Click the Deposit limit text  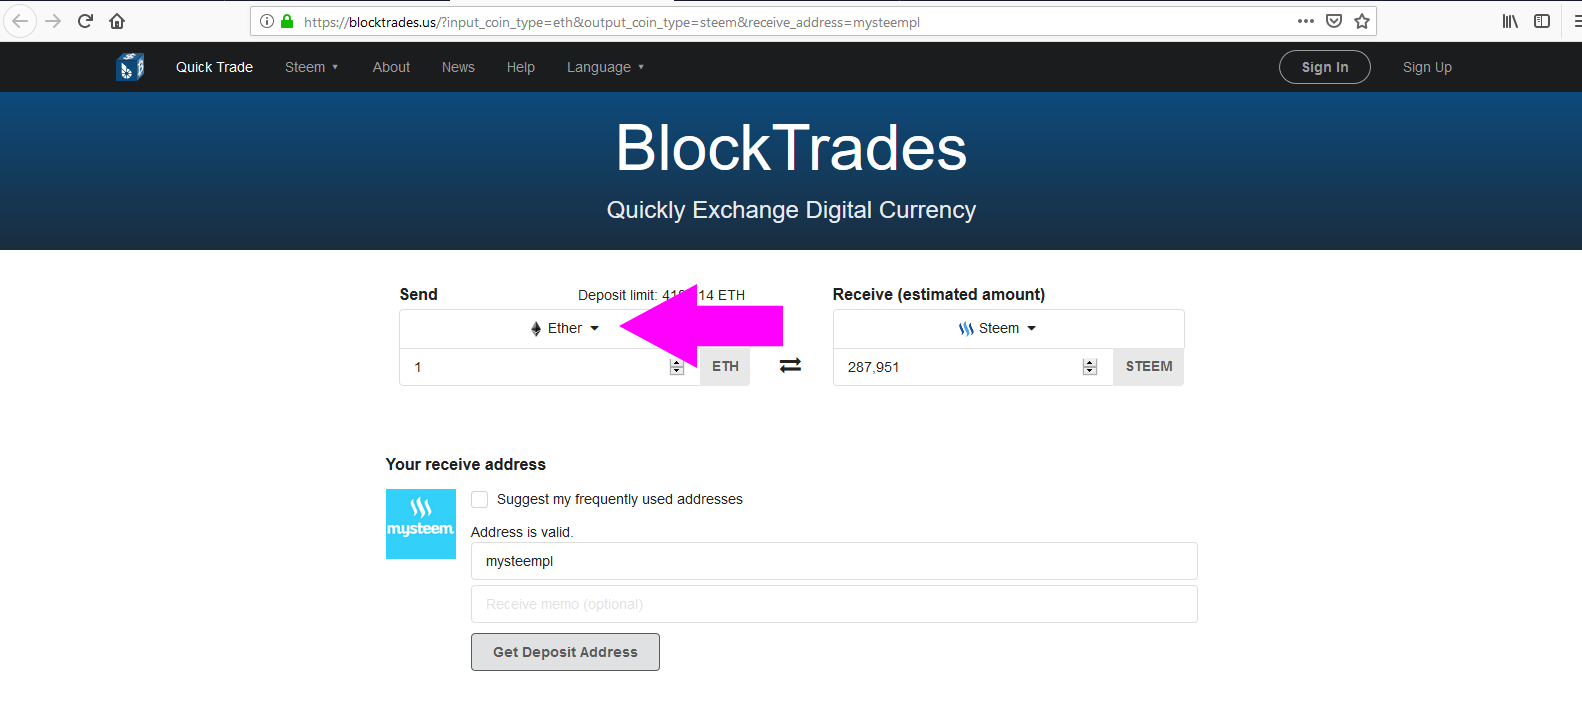click(661, 295)
